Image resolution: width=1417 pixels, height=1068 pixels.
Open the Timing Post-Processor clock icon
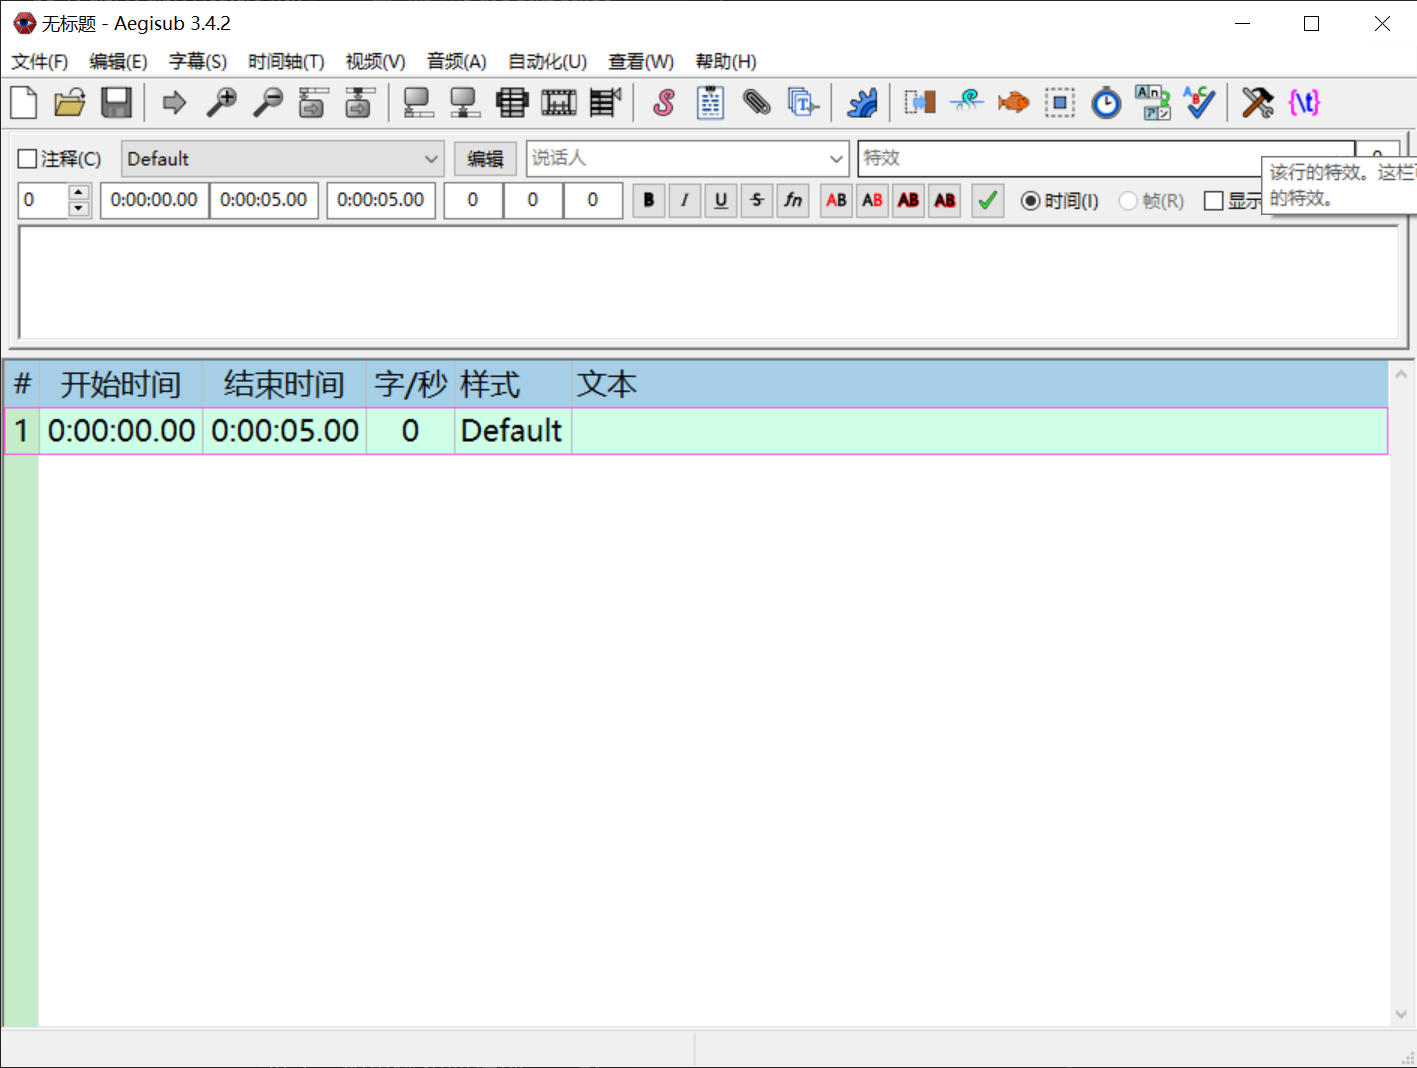(1106, 102)
